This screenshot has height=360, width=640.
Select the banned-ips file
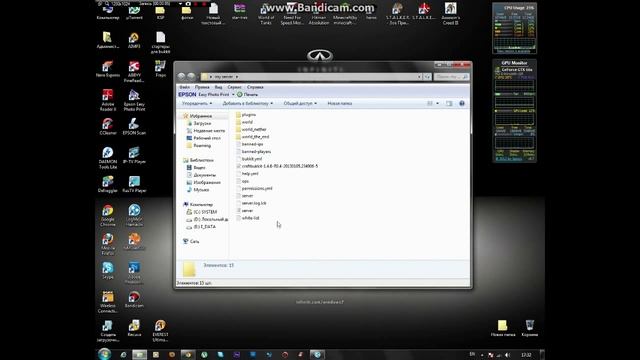tap(249, 144)
